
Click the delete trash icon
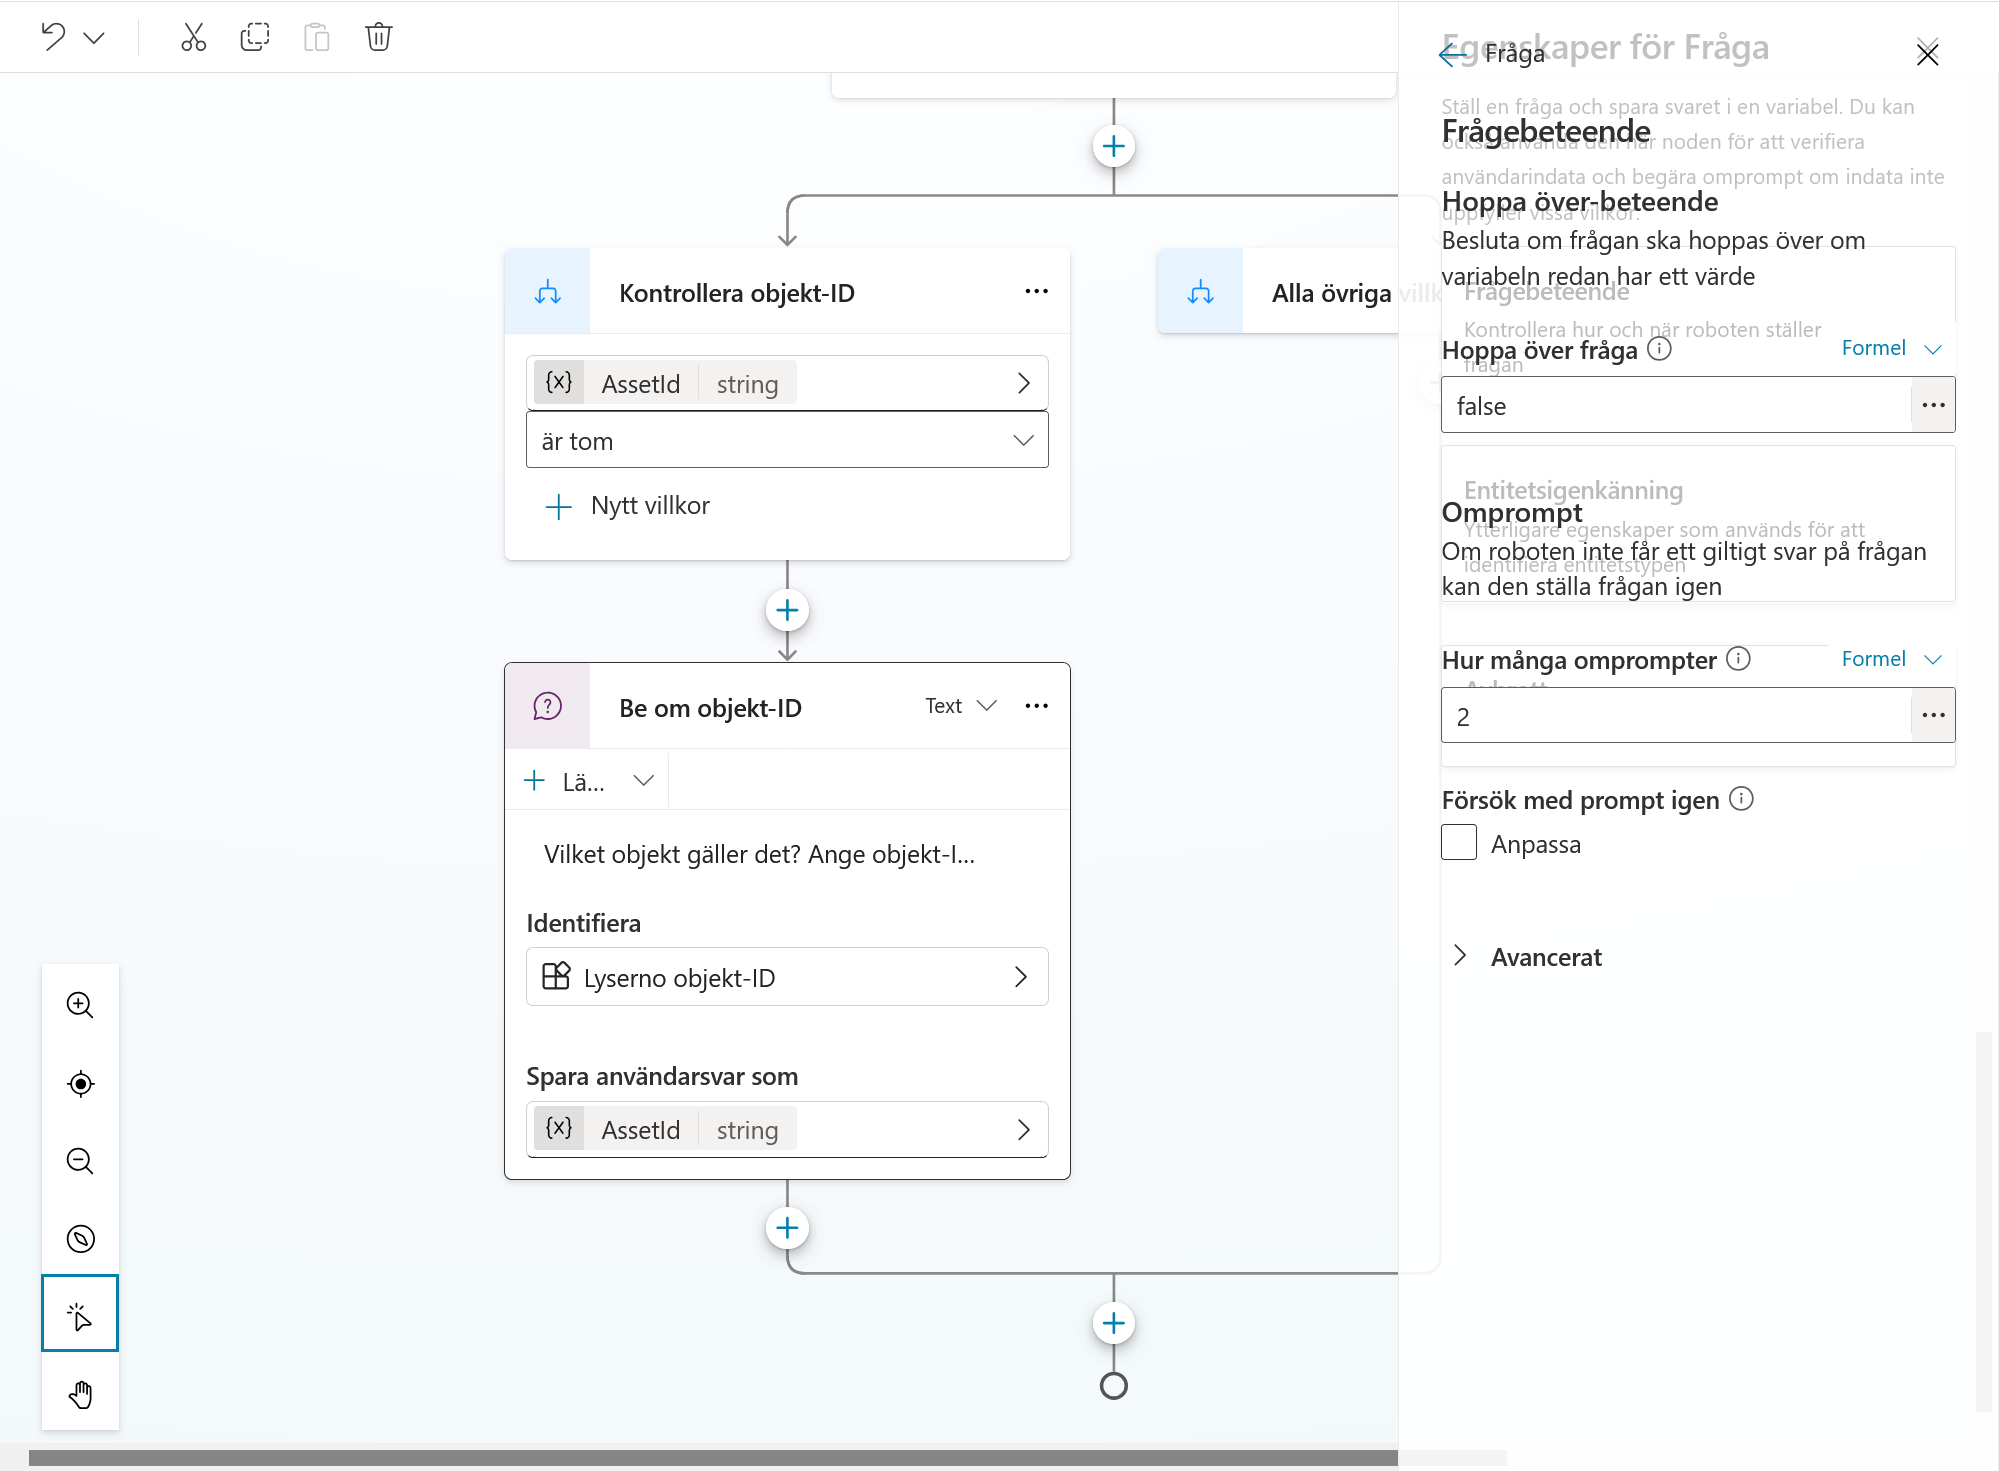coord(378,37)
